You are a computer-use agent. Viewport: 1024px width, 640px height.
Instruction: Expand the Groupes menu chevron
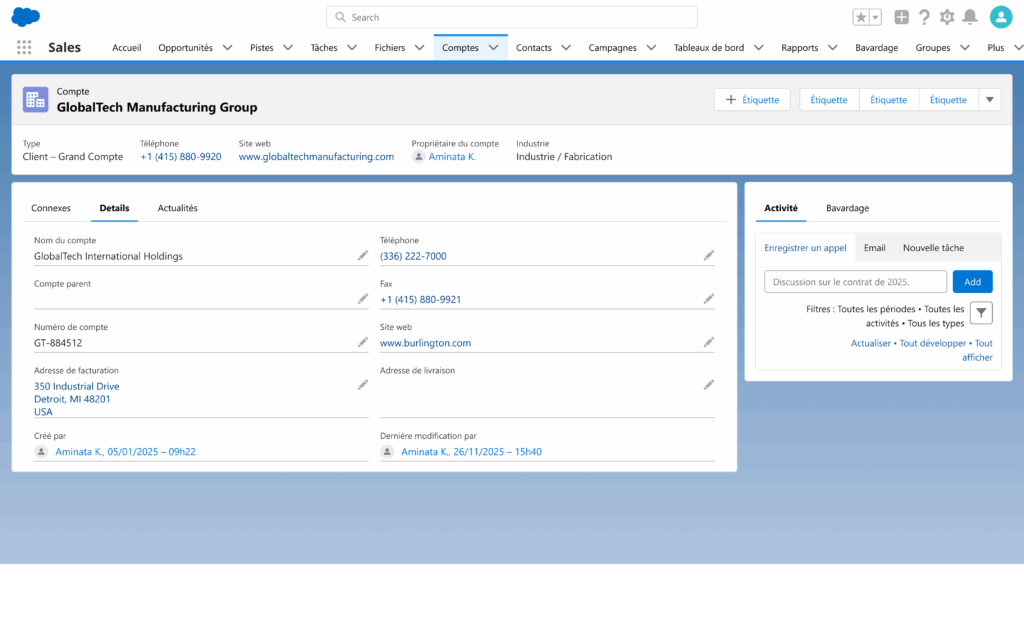(x=965, y=47)
